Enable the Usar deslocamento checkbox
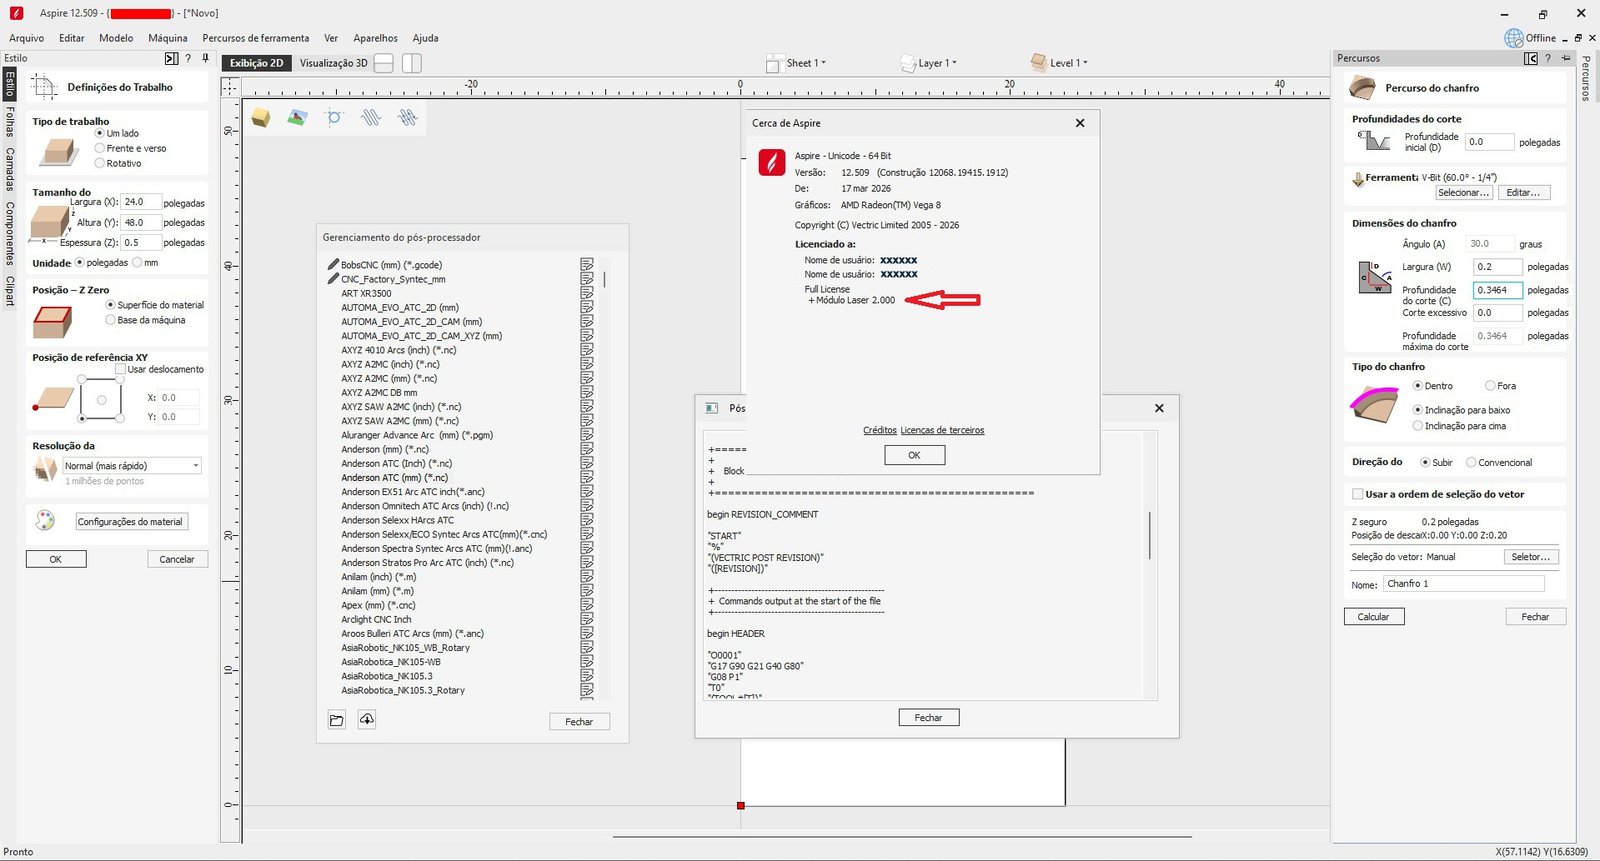 click(121, 369)
